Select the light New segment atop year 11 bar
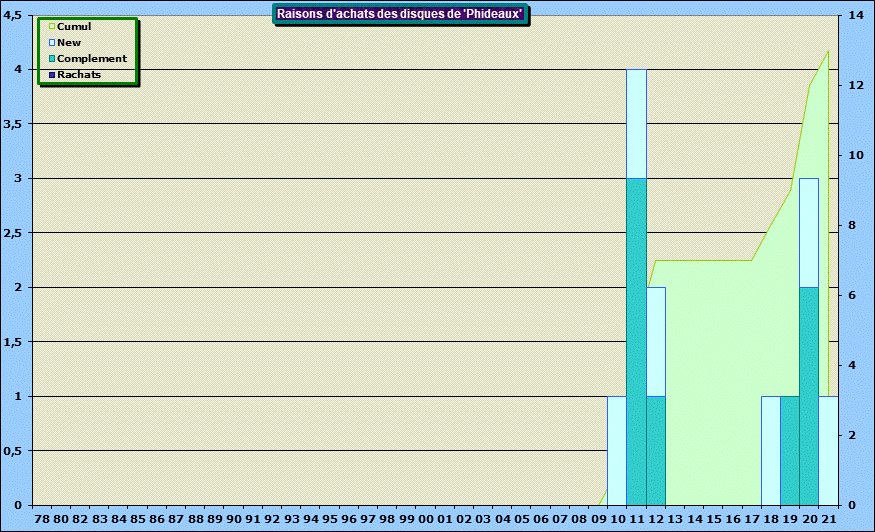Viewport: 875px width, 532px height. pyautogui.click(x=636, y=123)
